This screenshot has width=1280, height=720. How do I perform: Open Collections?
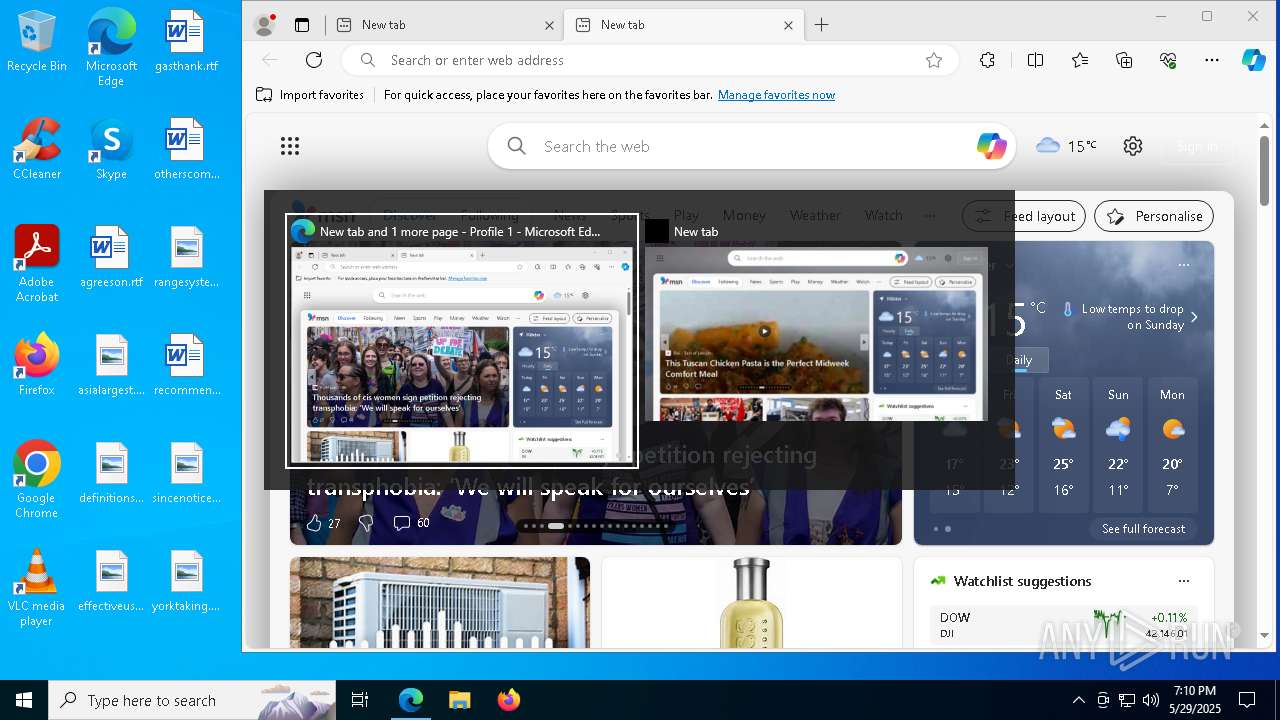1124,60
